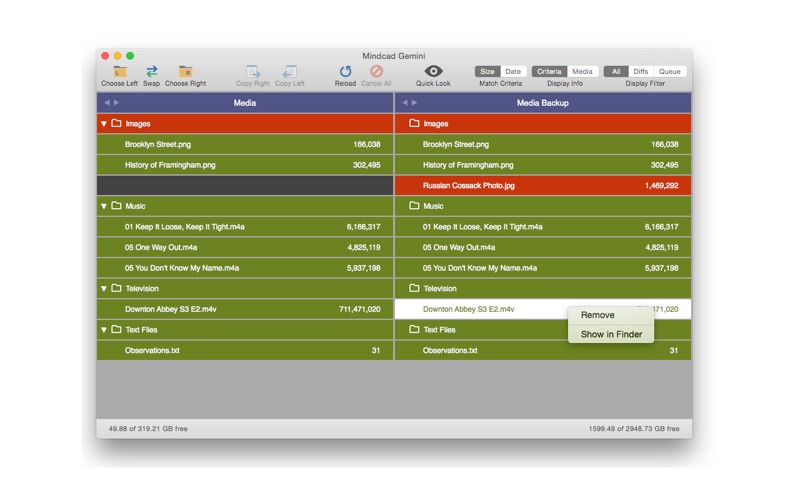Image resolution: width=800 pixels, height=500 pixels.
Task: Click size 1,469,292 of Russian Cossack Photo
Action: [x=661, y=186]
